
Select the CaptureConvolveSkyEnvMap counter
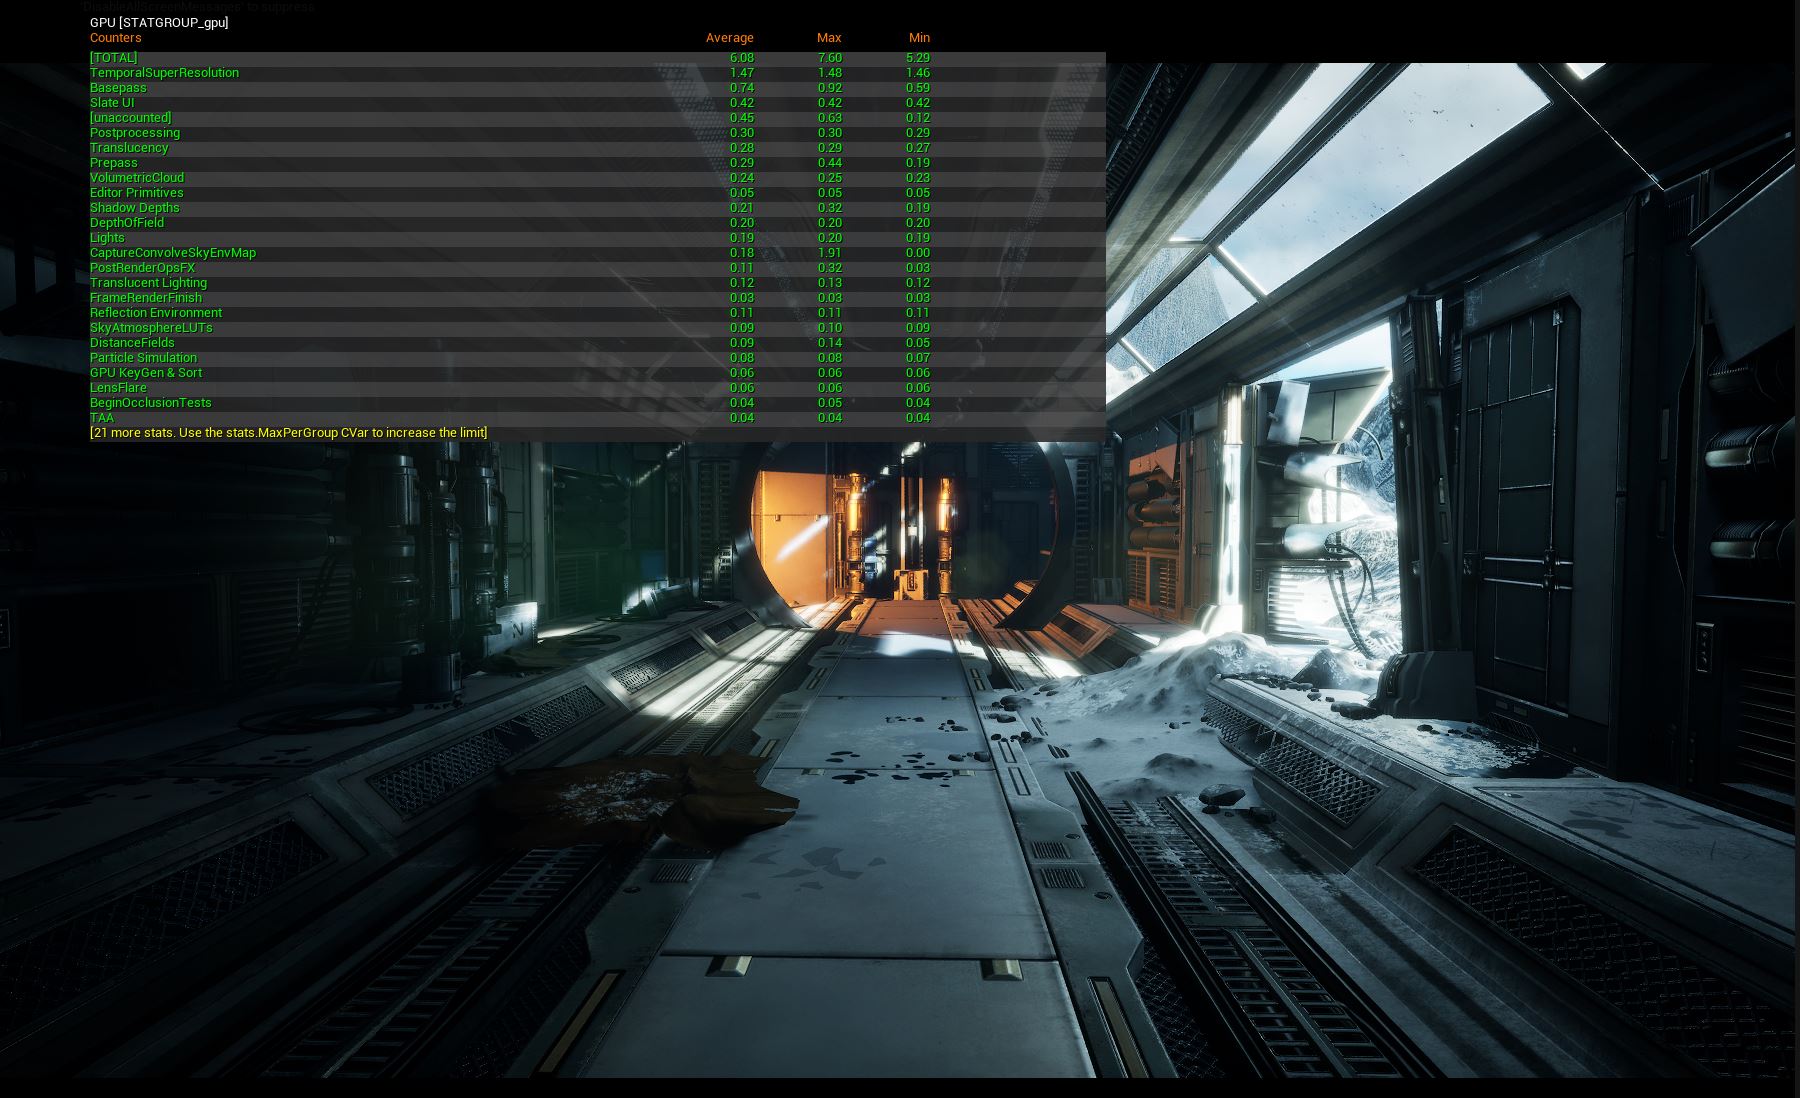[172, 253]
